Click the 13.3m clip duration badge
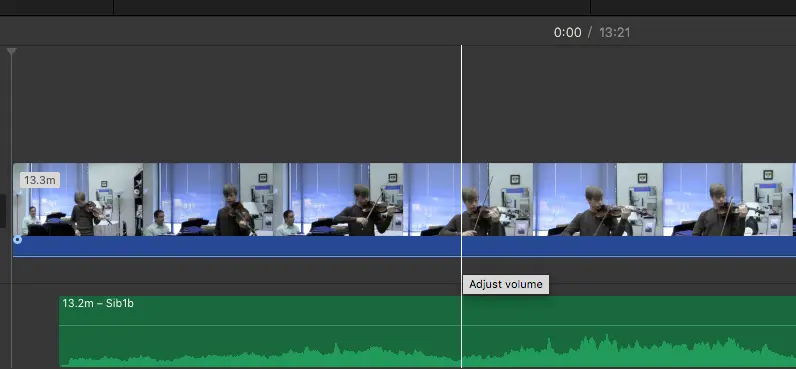The width and height of the screenshot is (796, 369). coord(40,180)
